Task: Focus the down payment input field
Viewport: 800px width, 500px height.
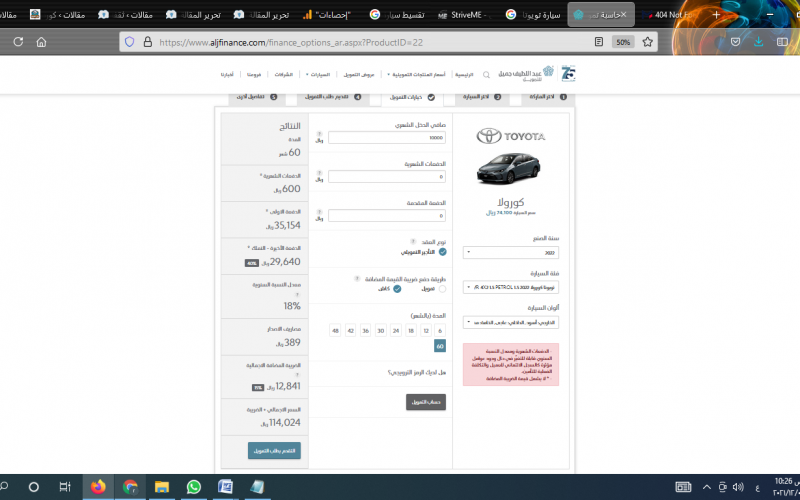Action: coord(387,216)
